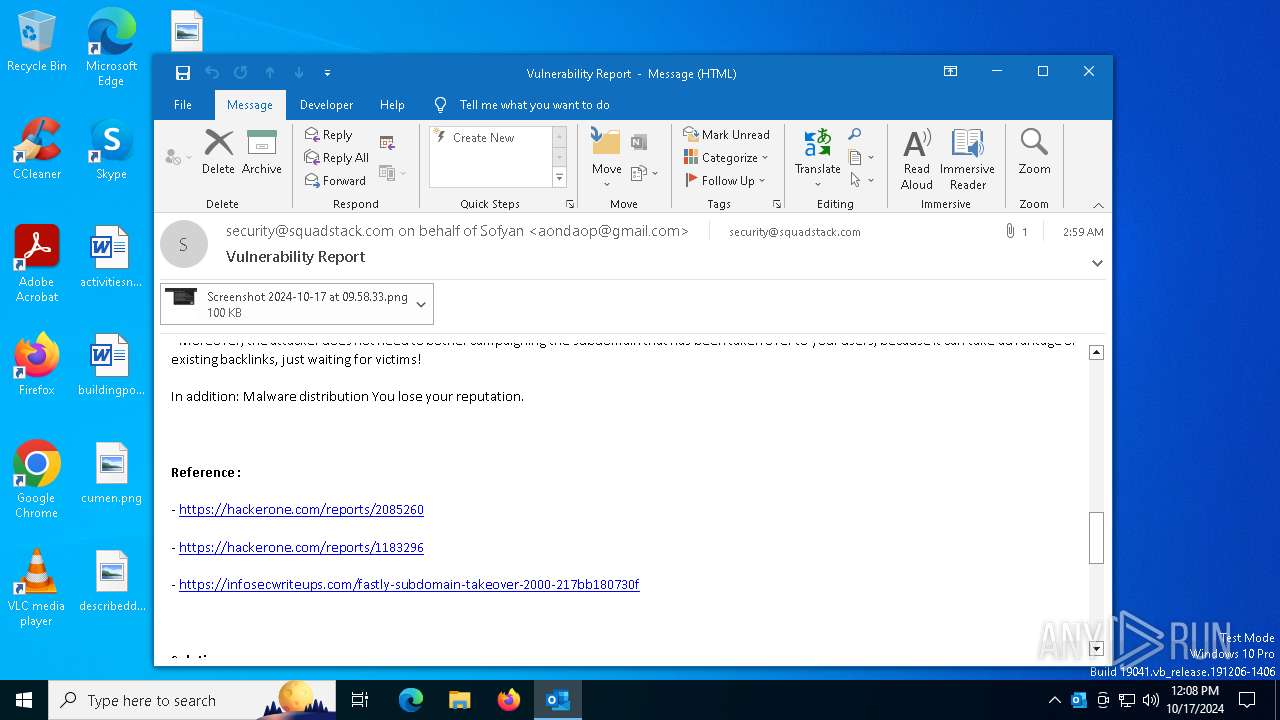Open the infosecwriteups fastly-subdomain-takeover link
The height and width of the screenshot is (720, 1280).
pyautogui.click(x=409, y=585)
